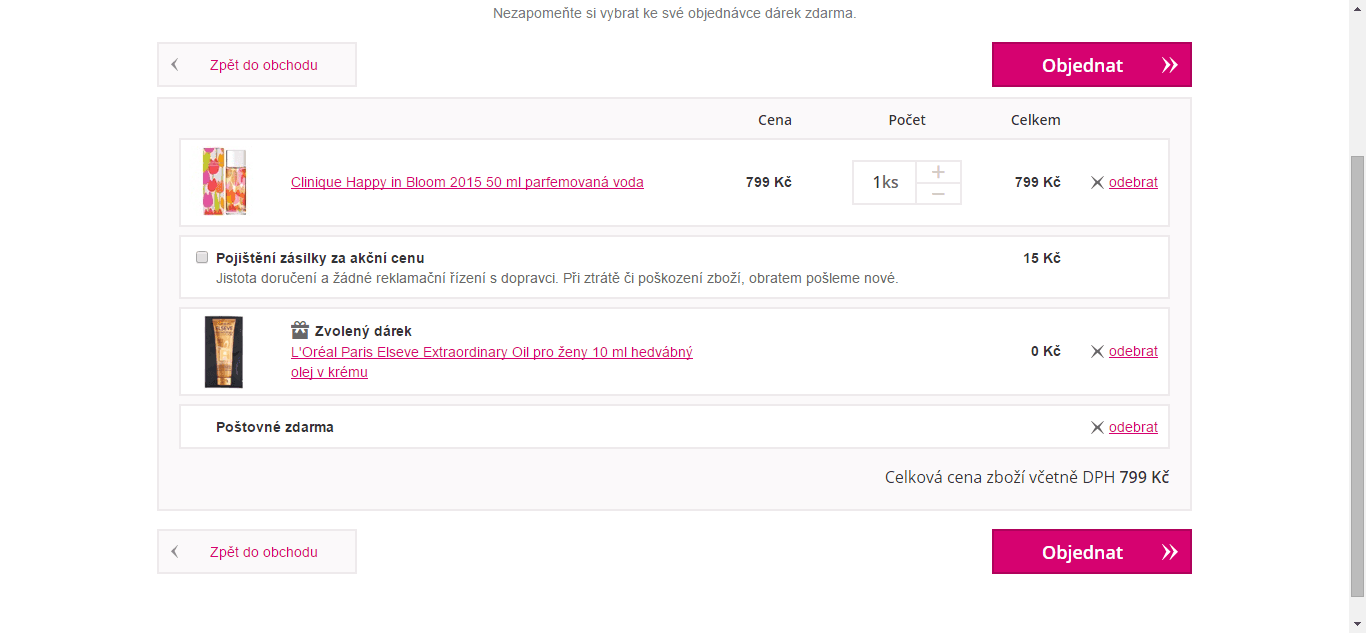Click left chevron on bottom Zpět button

pos(175,552)
